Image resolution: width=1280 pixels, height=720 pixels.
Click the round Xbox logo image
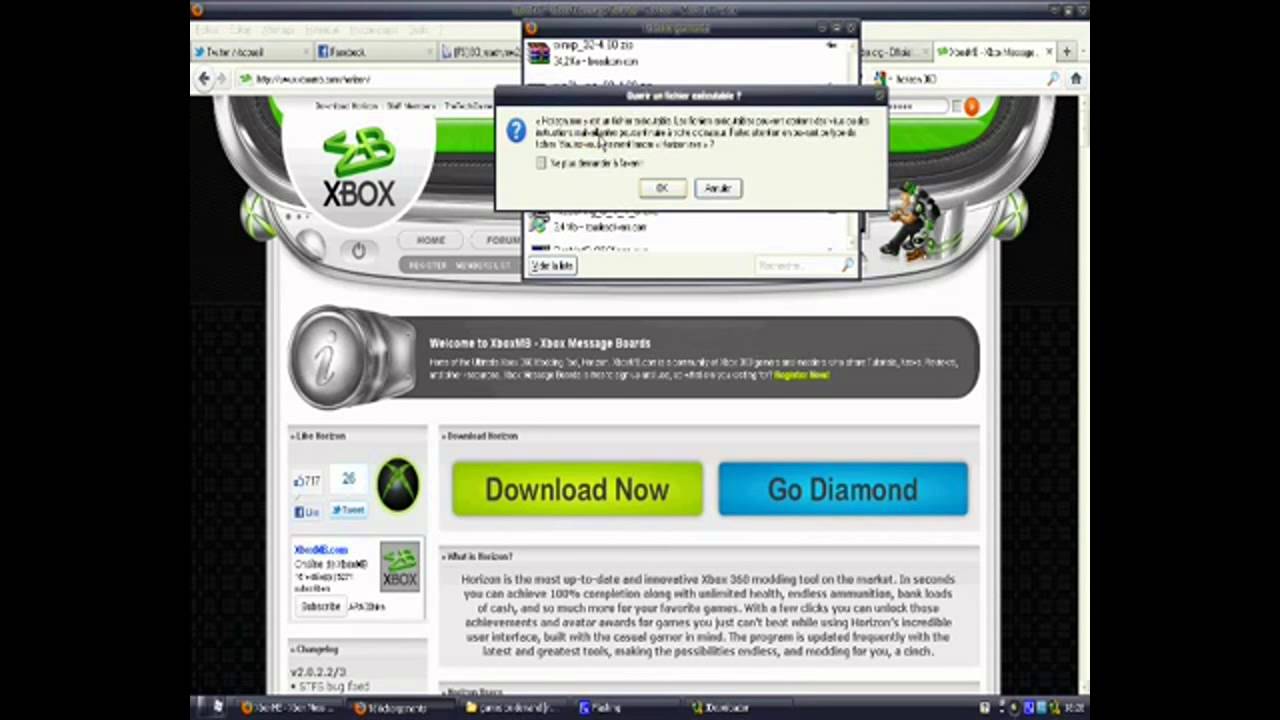398,485
